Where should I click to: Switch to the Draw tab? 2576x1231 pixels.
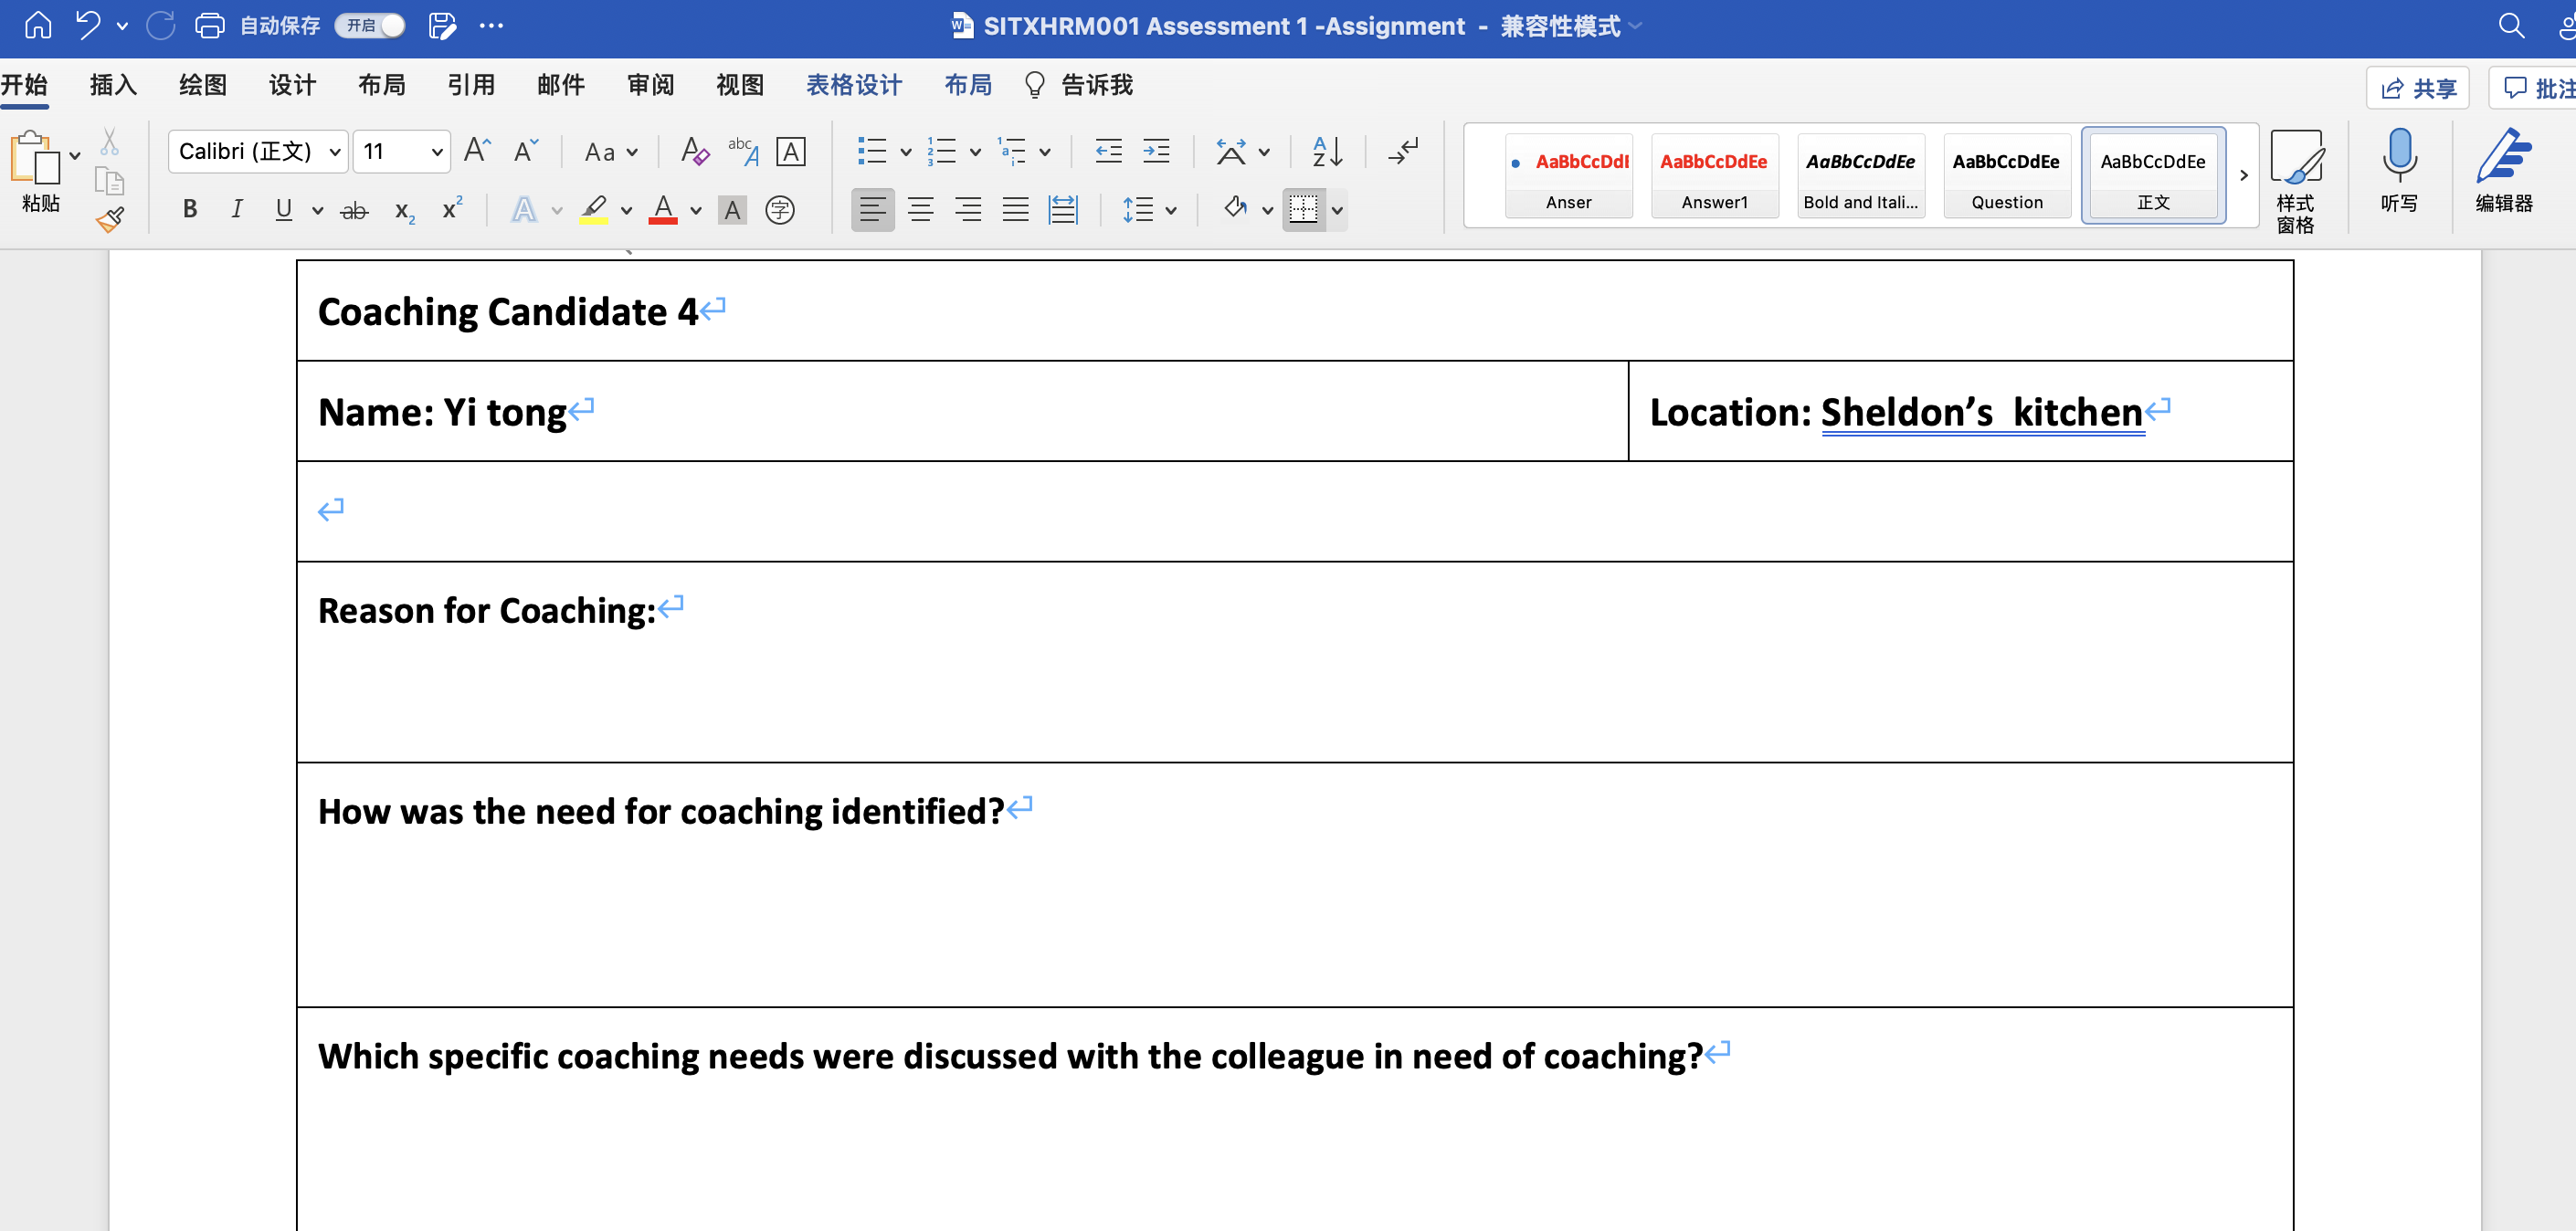click(x=203, y=85)
